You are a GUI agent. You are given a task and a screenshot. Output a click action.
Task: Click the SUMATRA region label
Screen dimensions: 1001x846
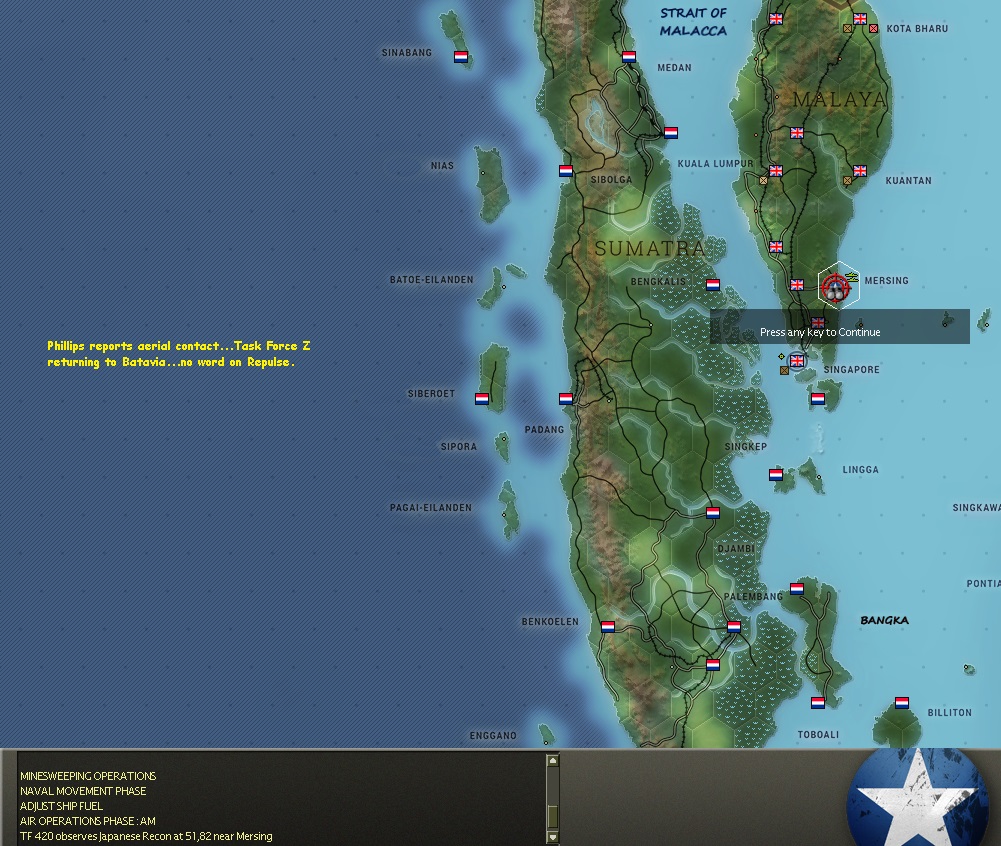(x=650, y=248)
